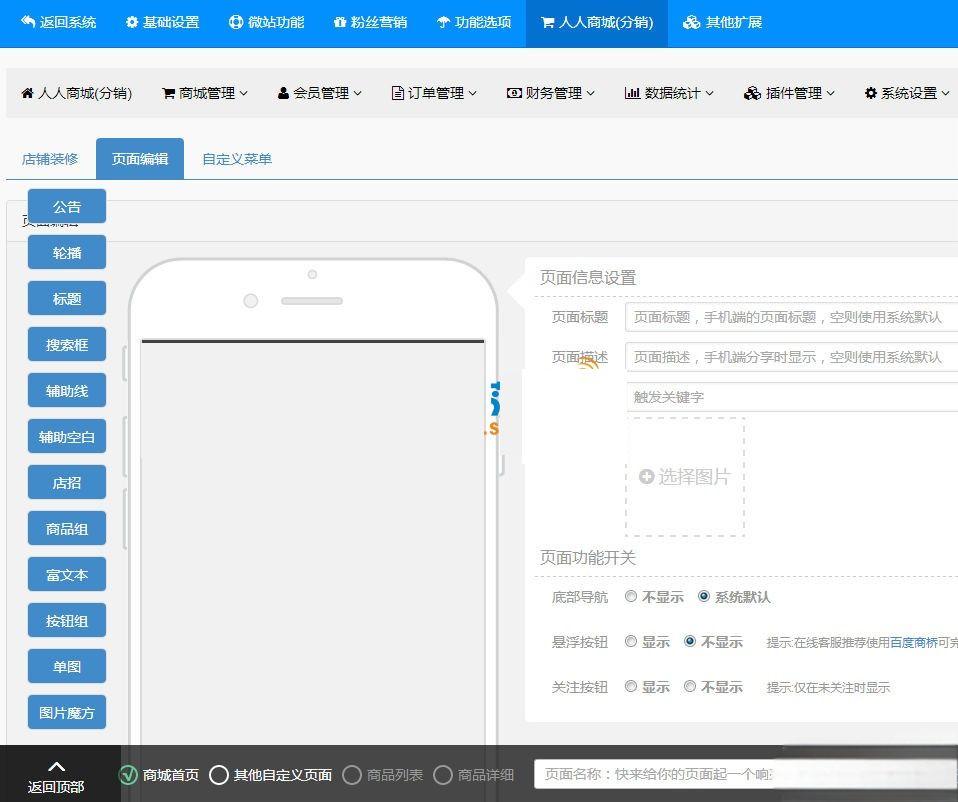Add a 轮播 component to page
958x802 pixels.
click(67, 253)
